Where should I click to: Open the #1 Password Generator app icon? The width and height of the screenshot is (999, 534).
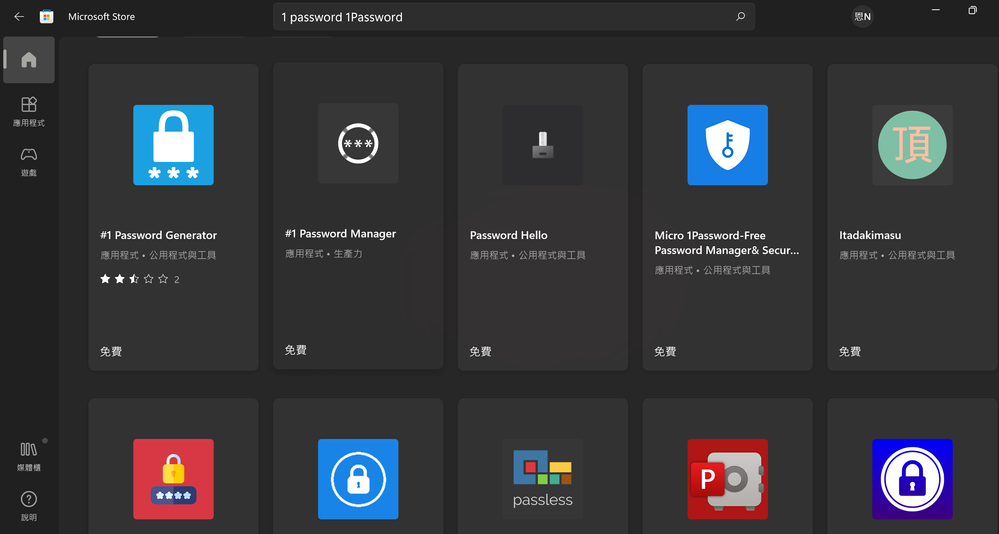[x=173, y=145]
